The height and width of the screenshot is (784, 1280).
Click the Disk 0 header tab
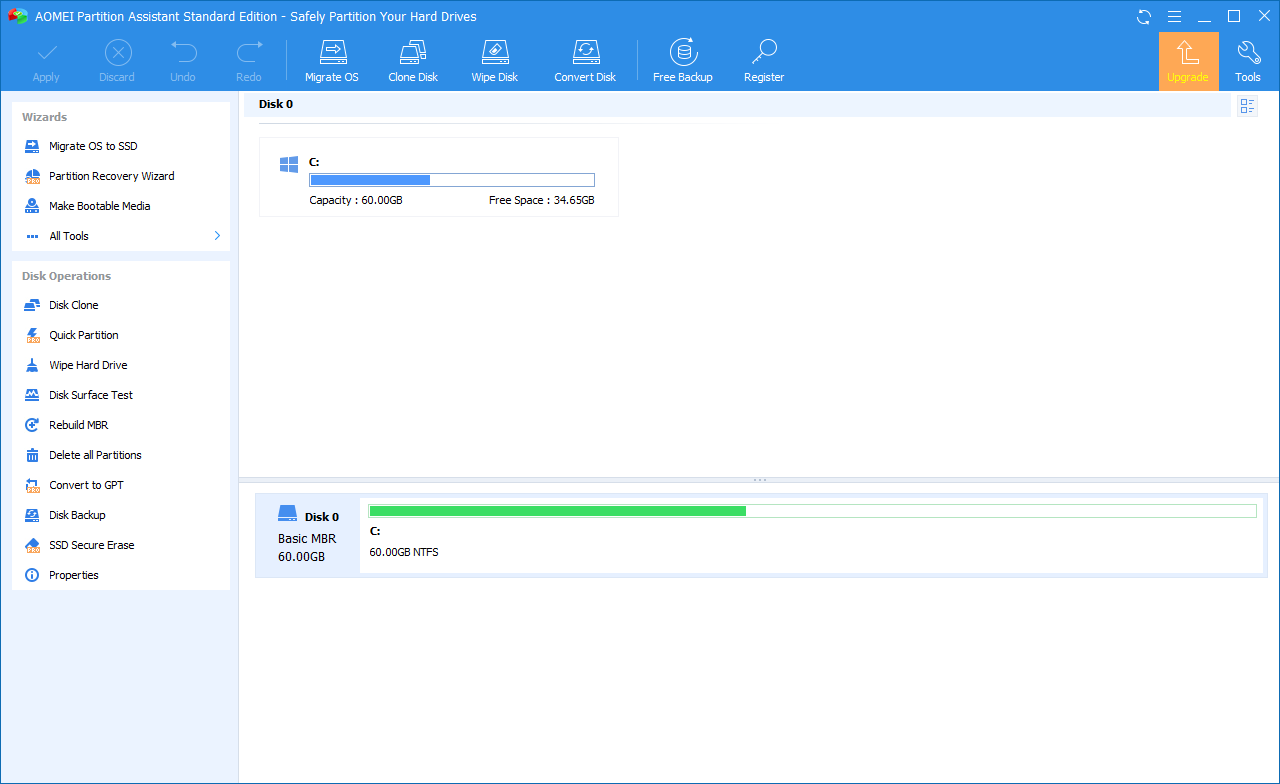coord(276,104)
